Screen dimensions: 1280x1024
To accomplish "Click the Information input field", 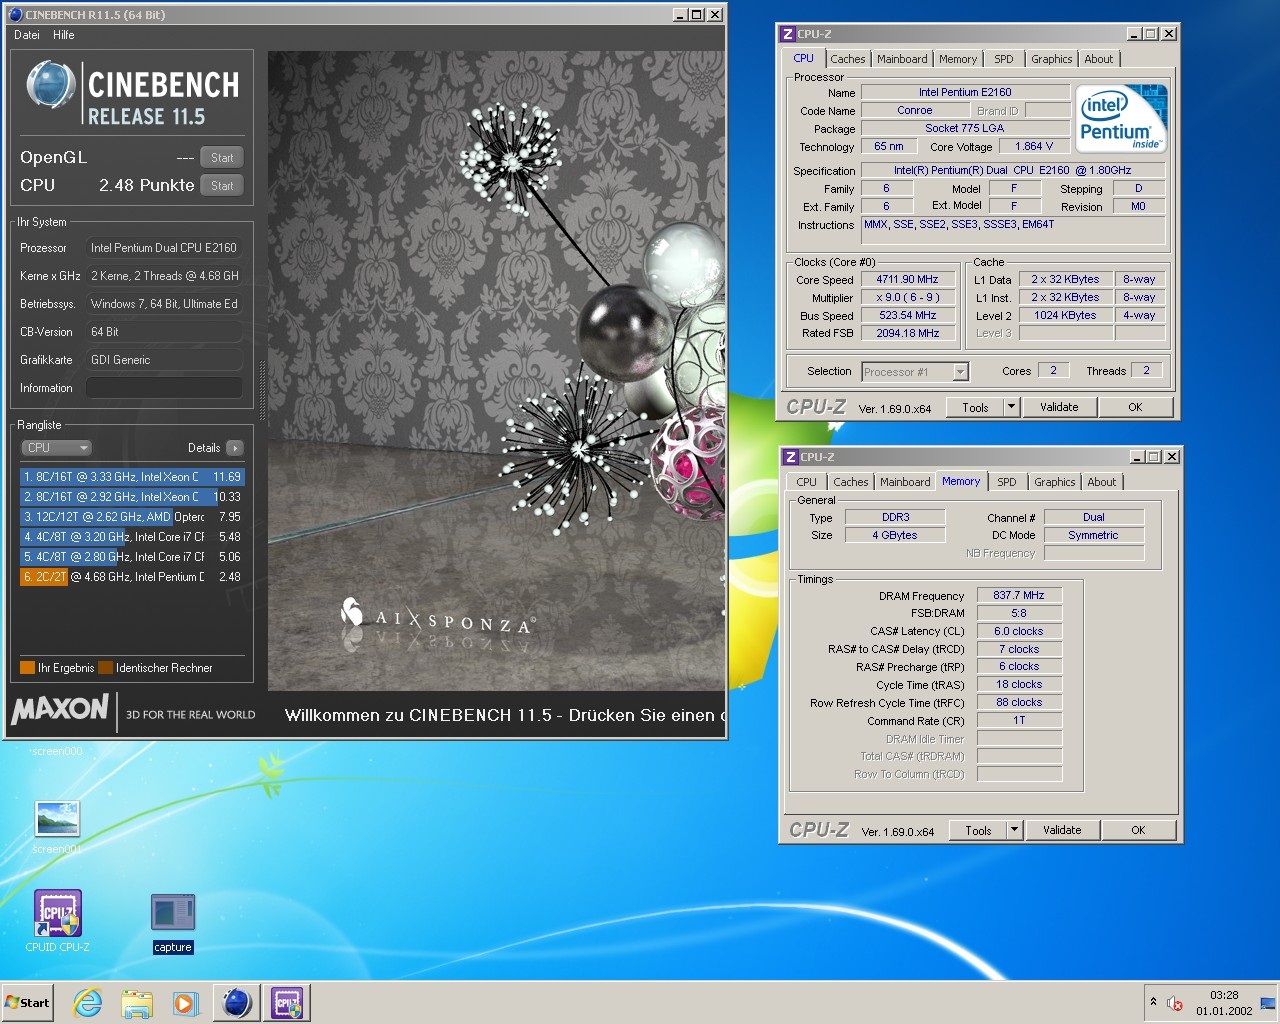I will pyautogui.click(x=164, y=388).
